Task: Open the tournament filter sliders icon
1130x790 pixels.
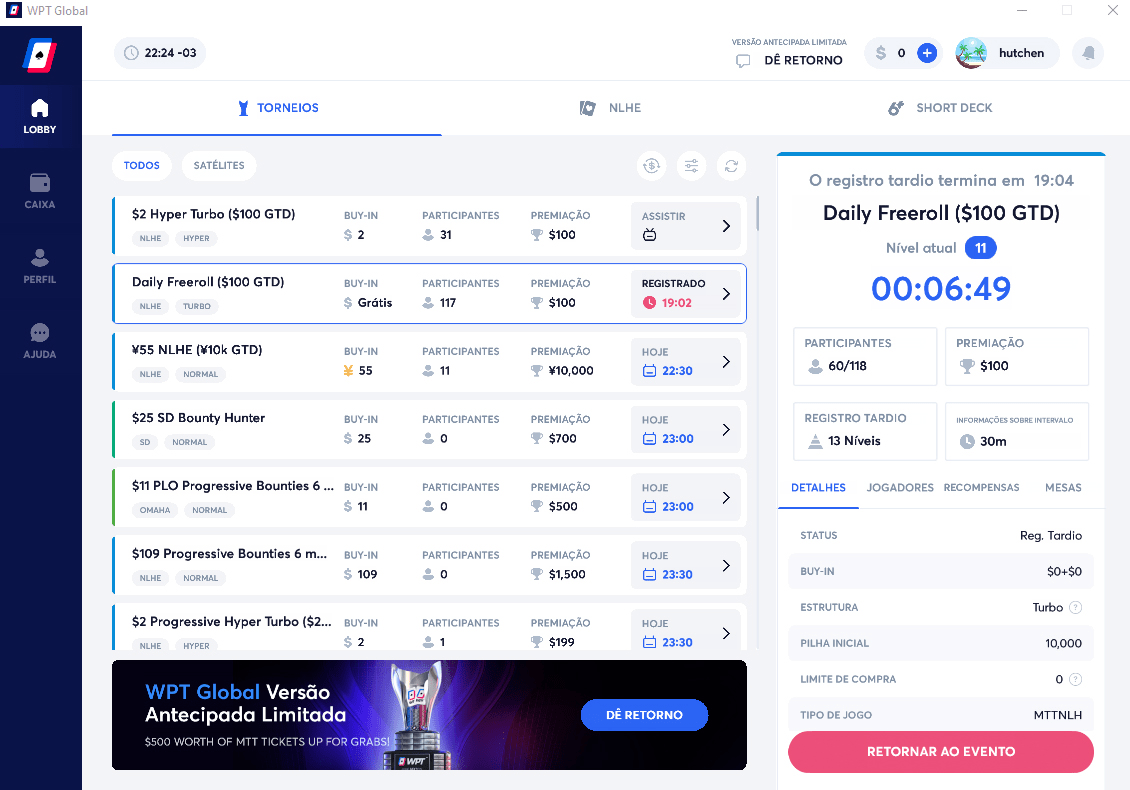Action: click(691, 166)
